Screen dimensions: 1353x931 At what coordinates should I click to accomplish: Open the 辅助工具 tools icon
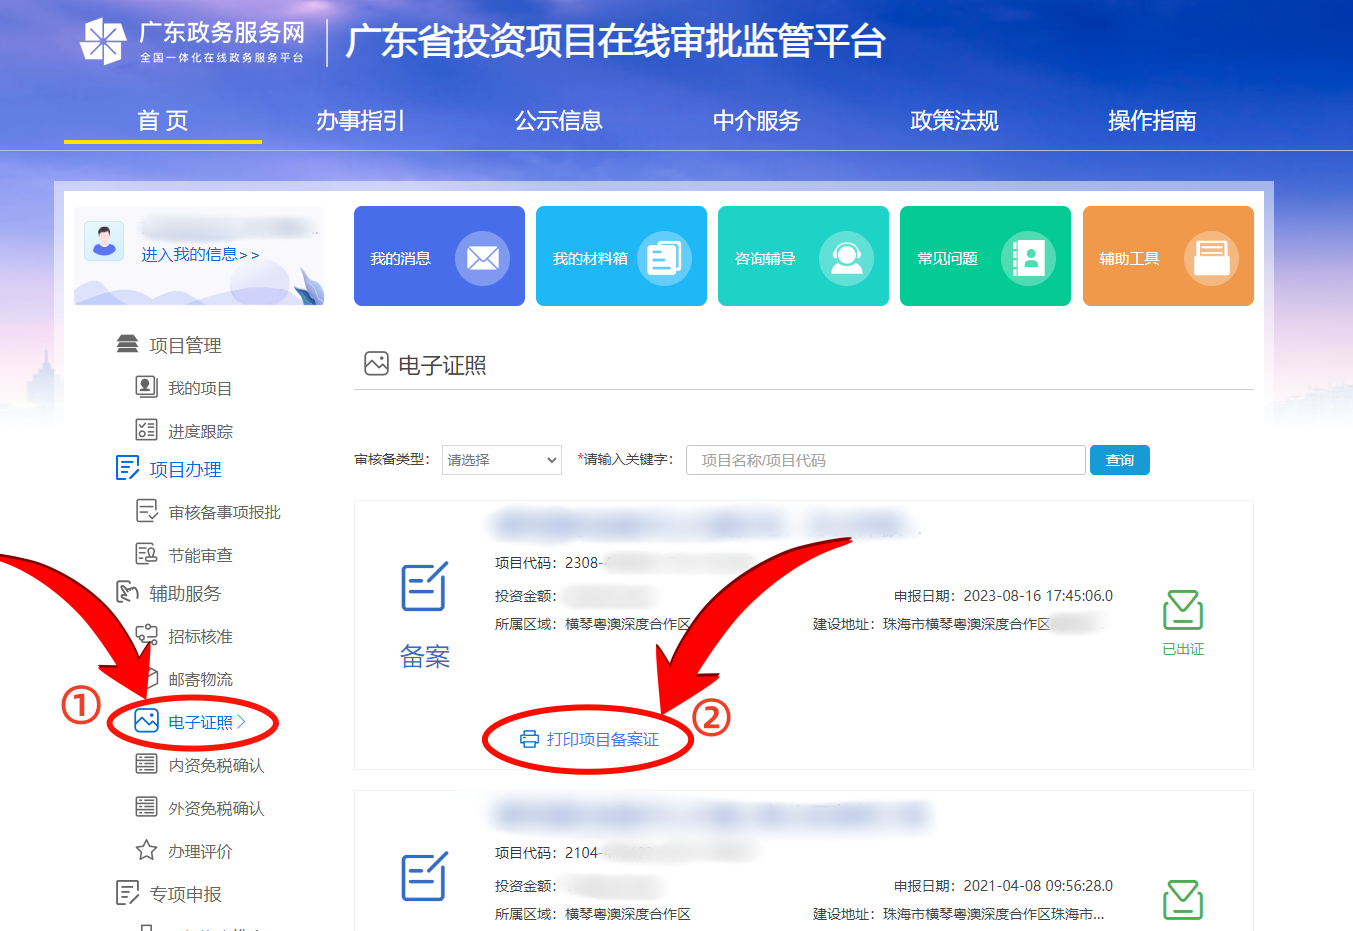tap(1211, 257)
